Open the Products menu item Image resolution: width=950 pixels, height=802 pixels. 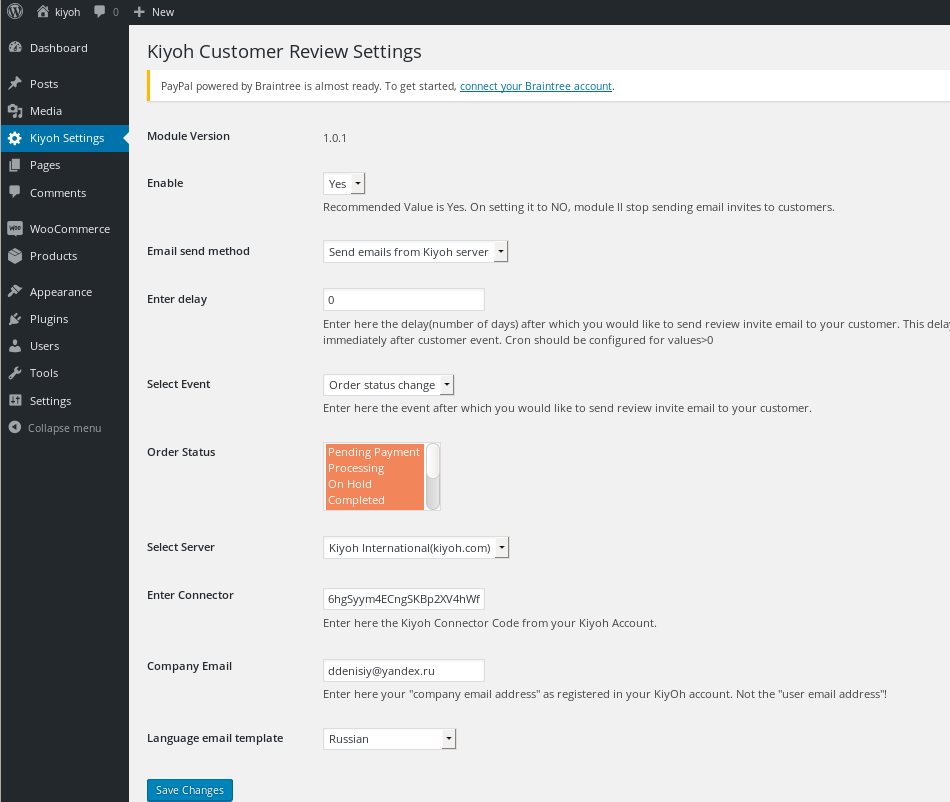[x=65, y=256]
